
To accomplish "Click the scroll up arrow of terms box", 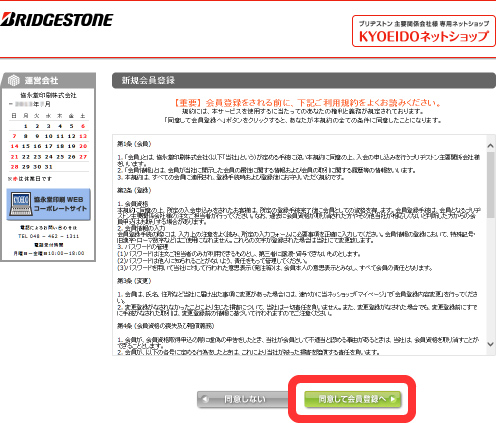I will point(490,146).
